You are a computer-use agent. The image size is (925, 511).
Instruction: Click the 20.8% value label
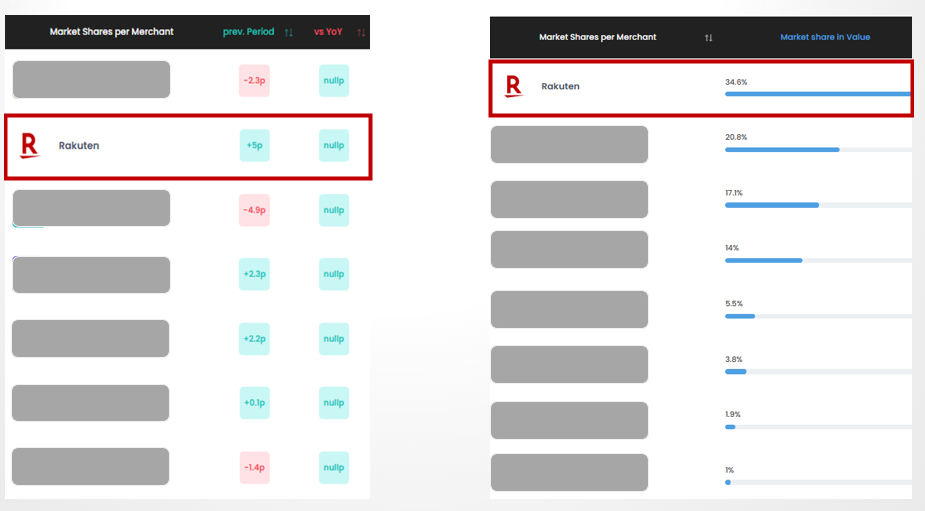(736, 137)
